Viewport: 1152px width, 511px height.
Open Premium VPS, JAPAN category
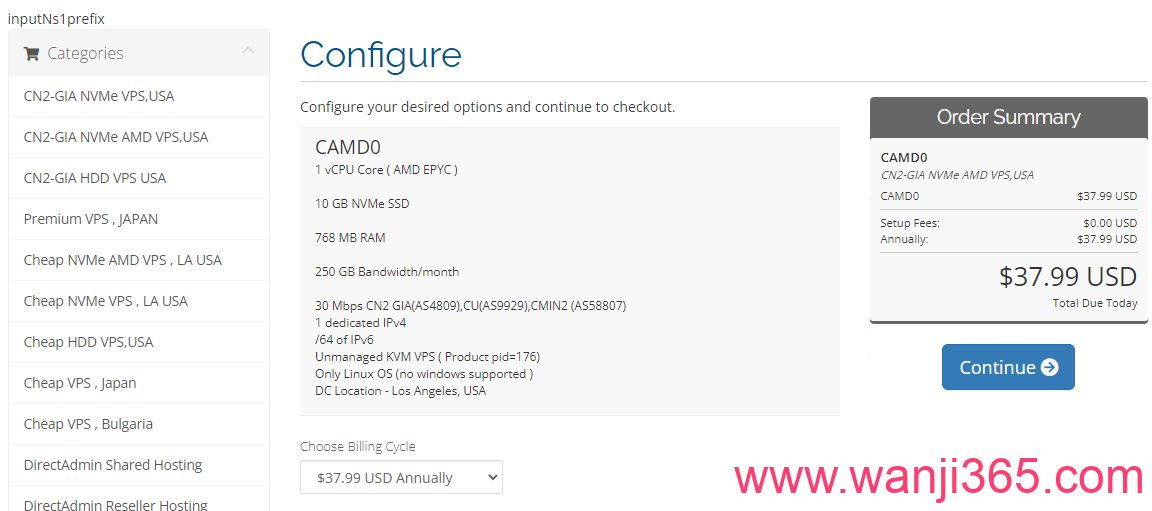pos(91,219)
